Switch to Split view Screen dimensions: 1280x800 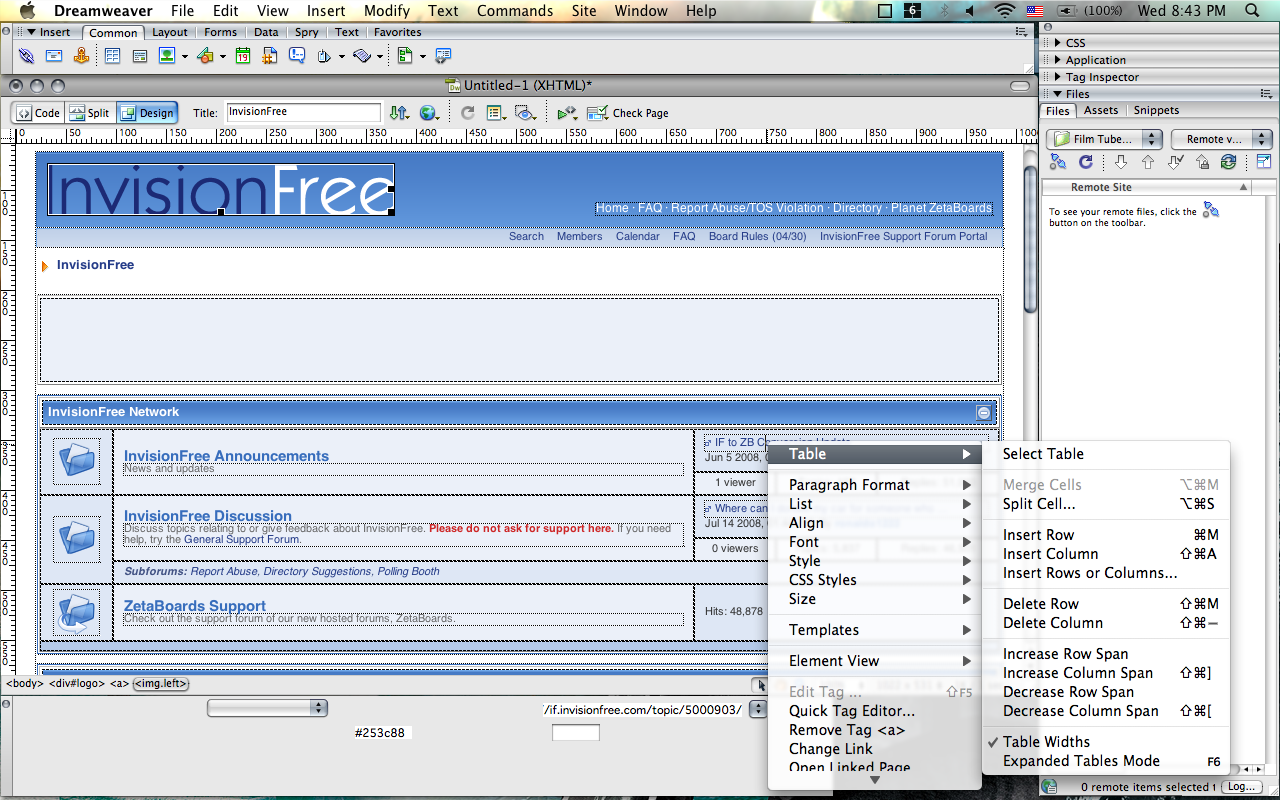(90, 113)
